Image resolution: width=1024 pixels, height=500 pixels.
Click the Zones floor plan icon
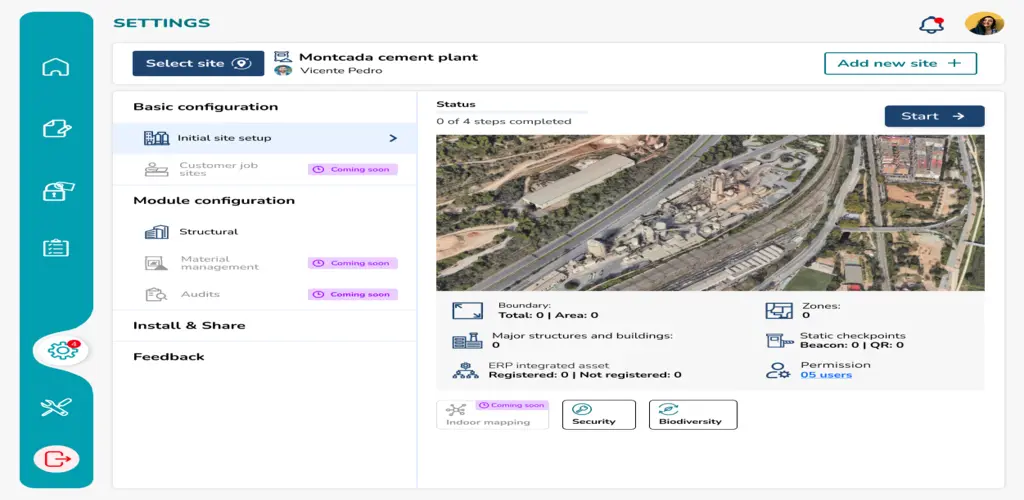click(x=778, y=310)
